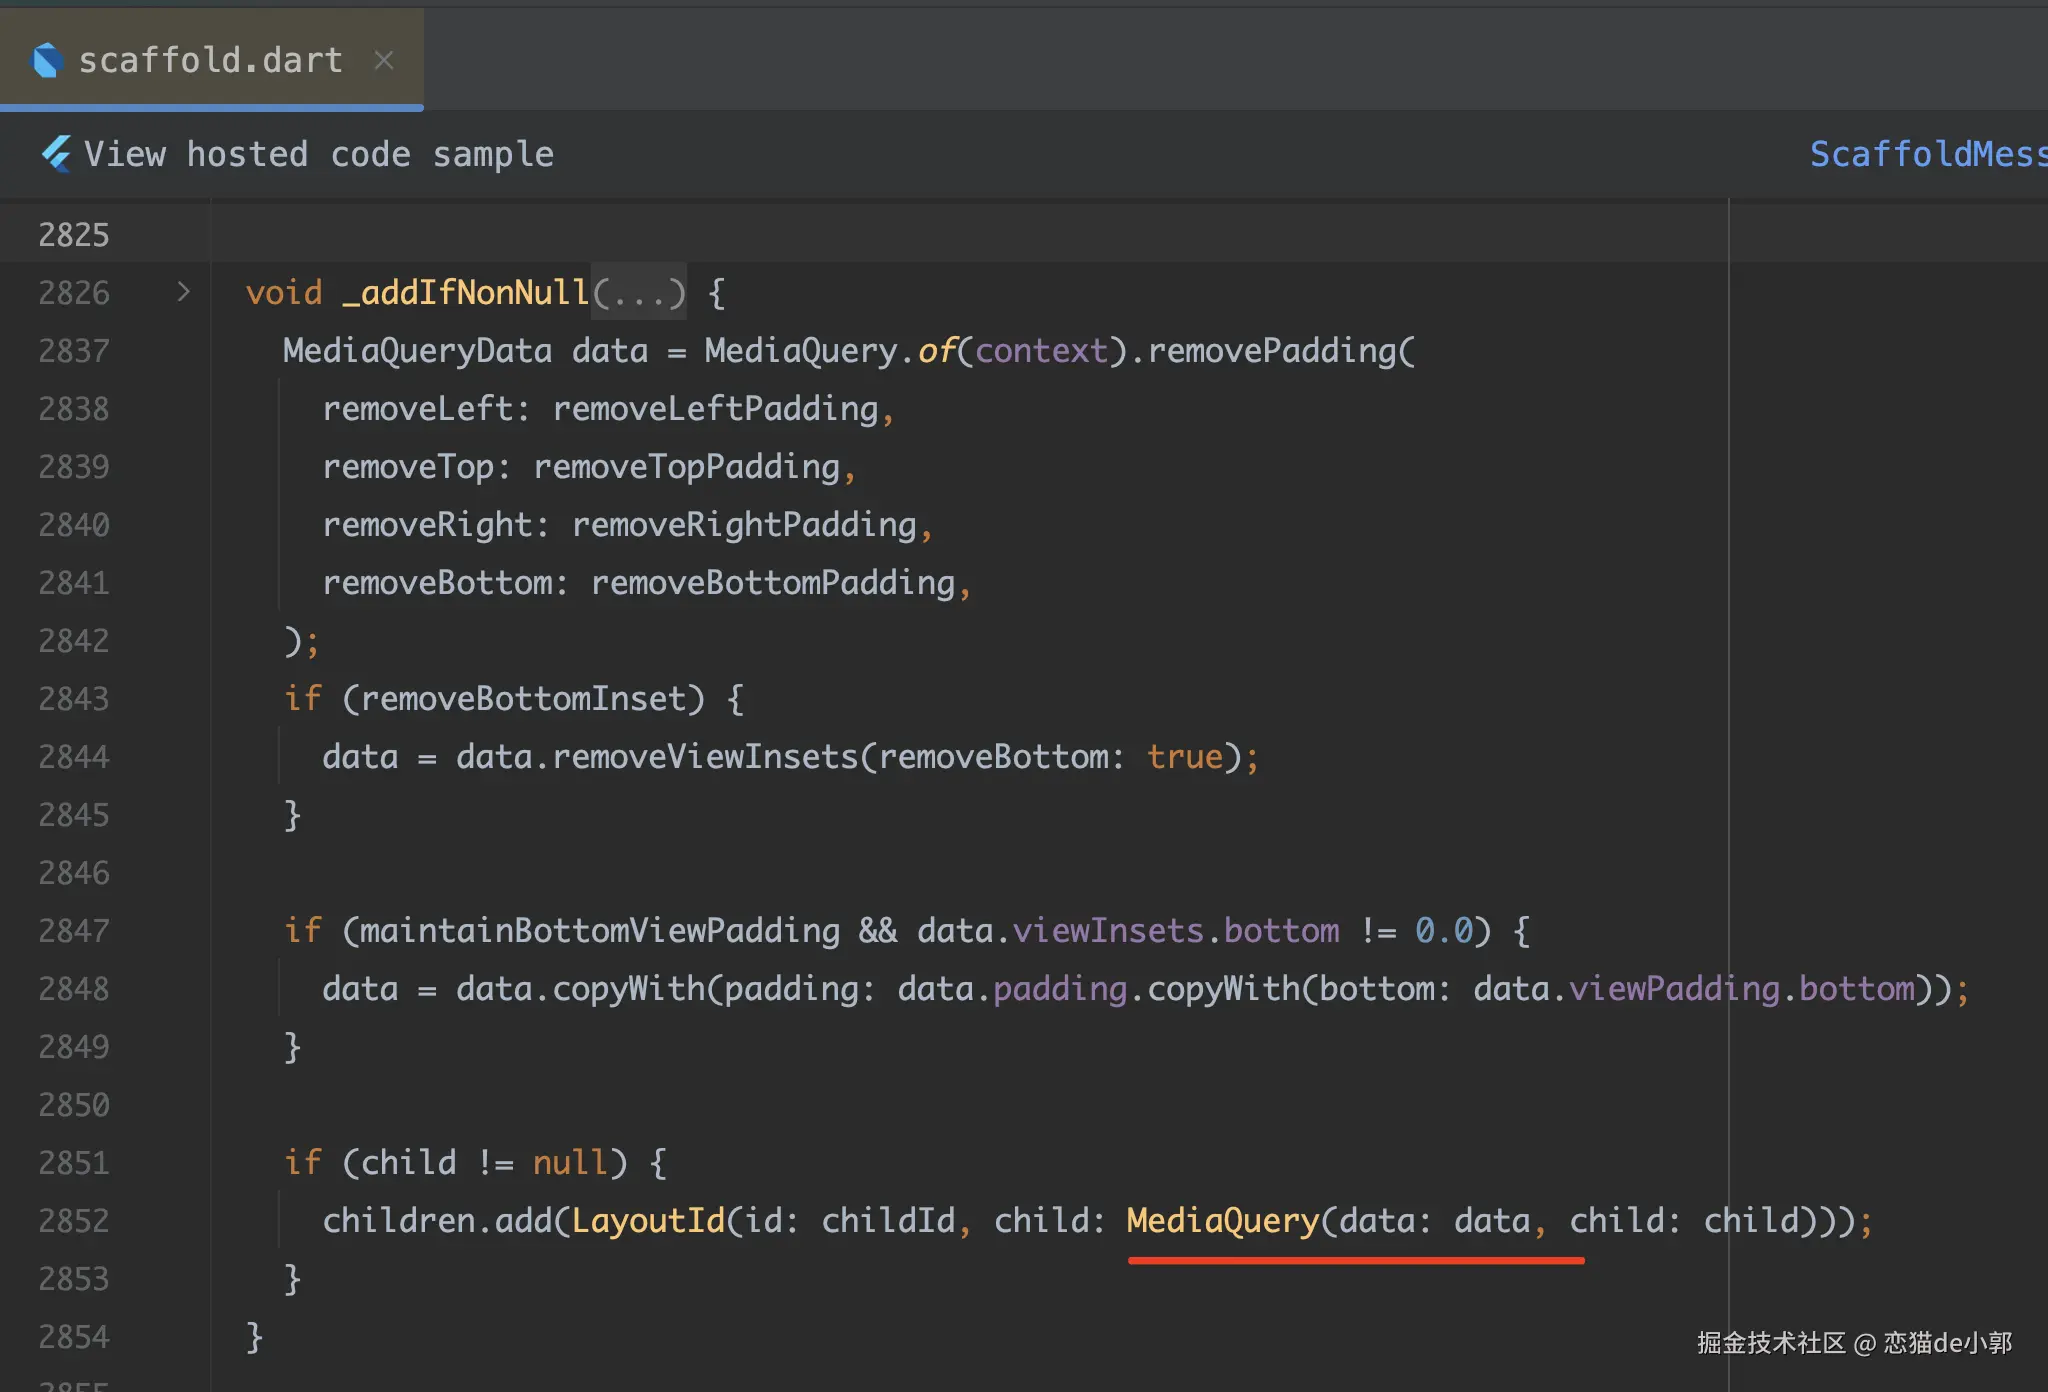Viewport: 2048px width, 1392px height.
Task: Click the true literal on line 2844
Action: 1184,757
